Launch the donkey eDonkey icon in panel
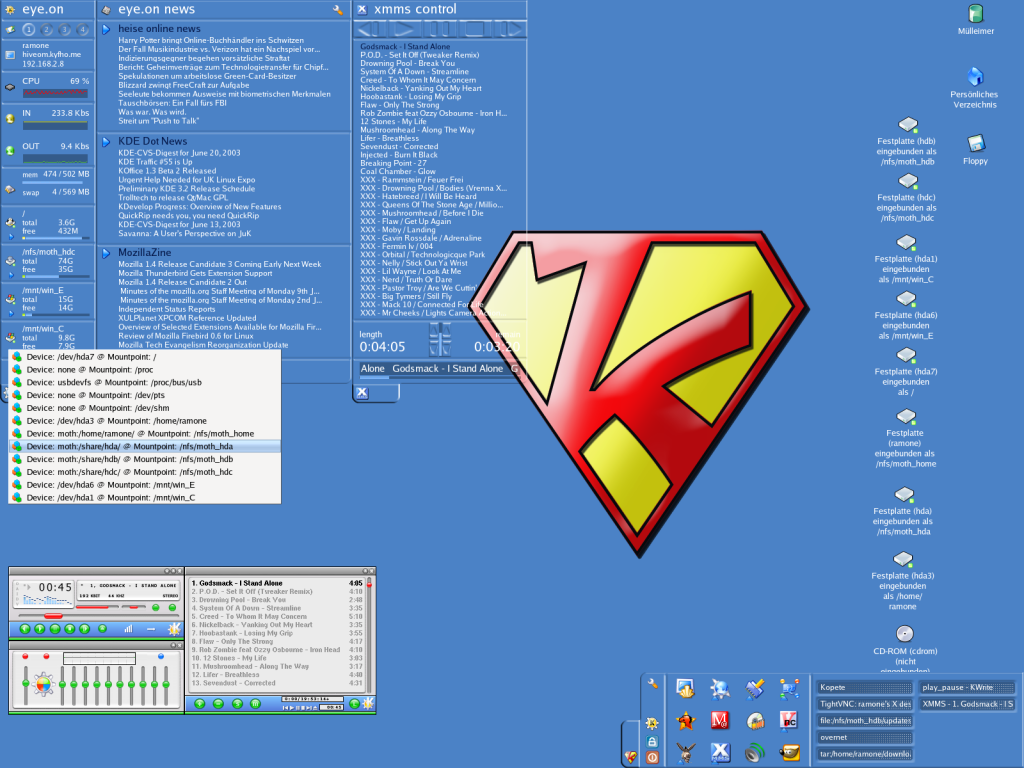 685,753
